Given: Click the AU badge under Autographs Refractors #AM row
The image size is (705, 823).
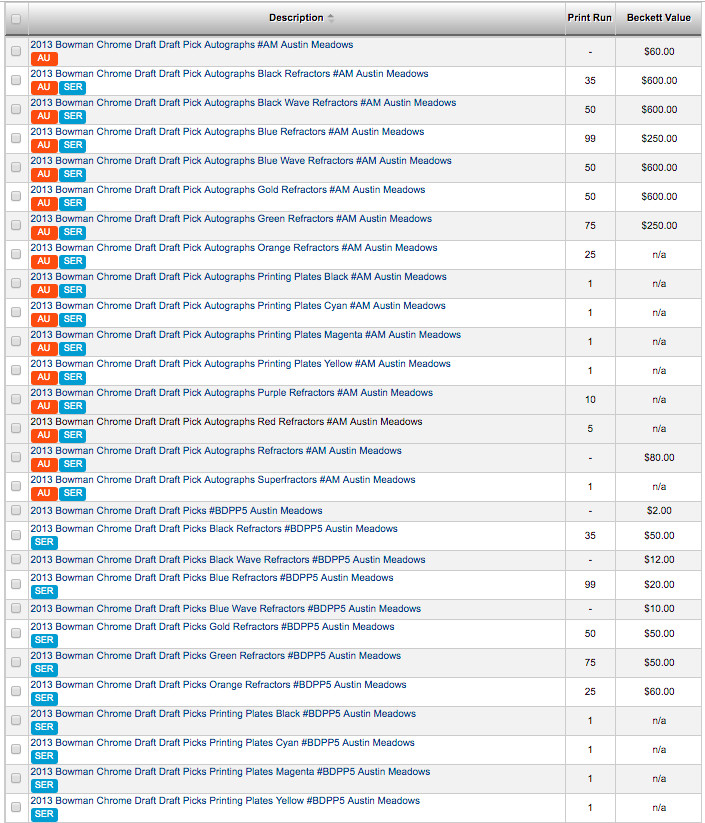Looking at the screenshot, I should [x=44, y=464].
